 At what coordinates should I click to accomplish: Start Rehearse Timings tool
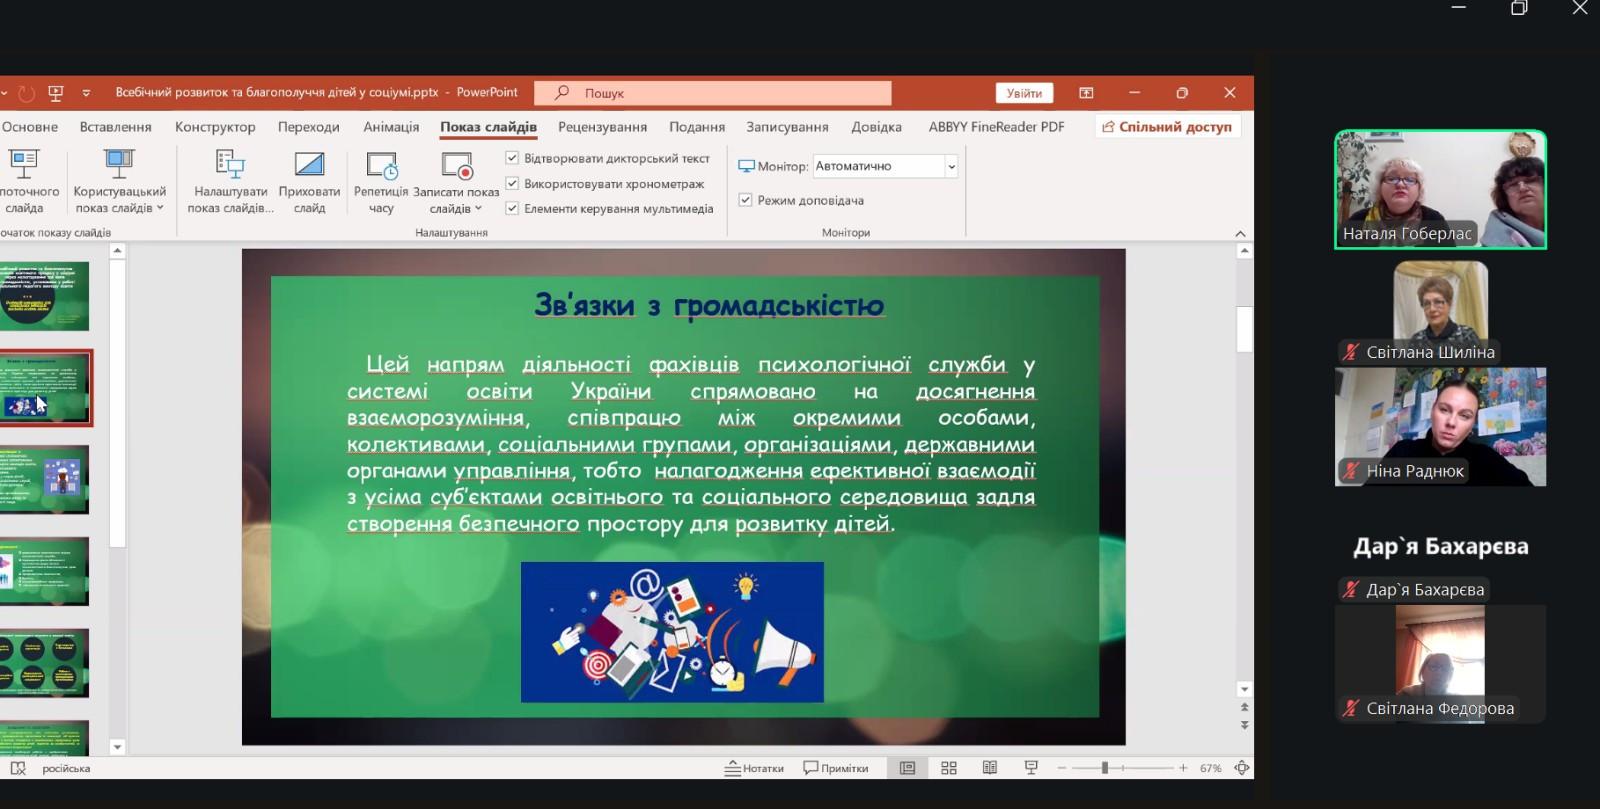(x=381, y=166)
